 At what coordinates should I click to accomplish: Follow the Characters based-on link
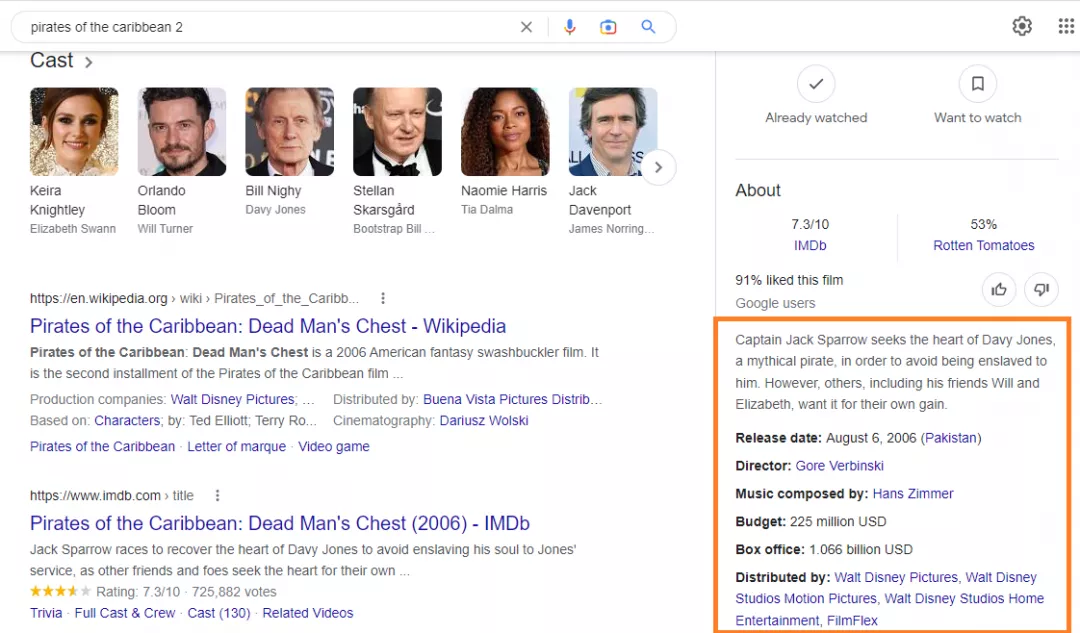point(127,420)
